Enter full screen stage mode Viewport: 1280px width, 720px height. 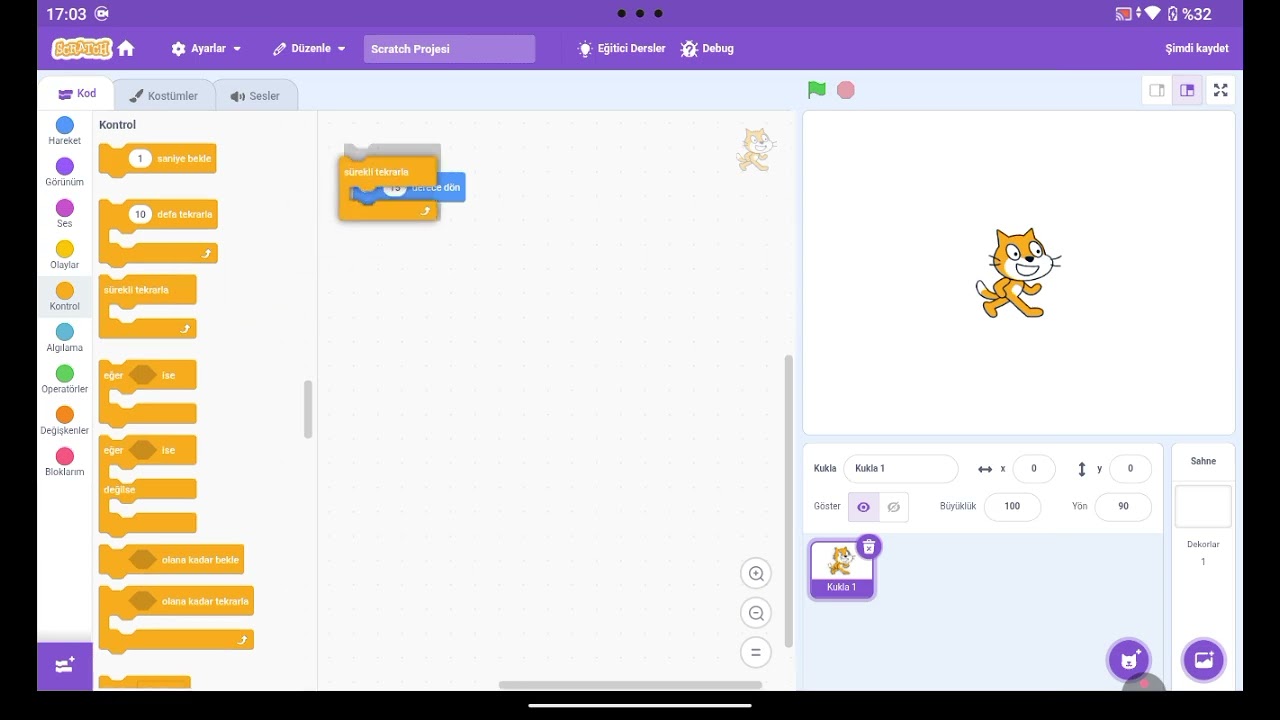(x=1221, y=90)
